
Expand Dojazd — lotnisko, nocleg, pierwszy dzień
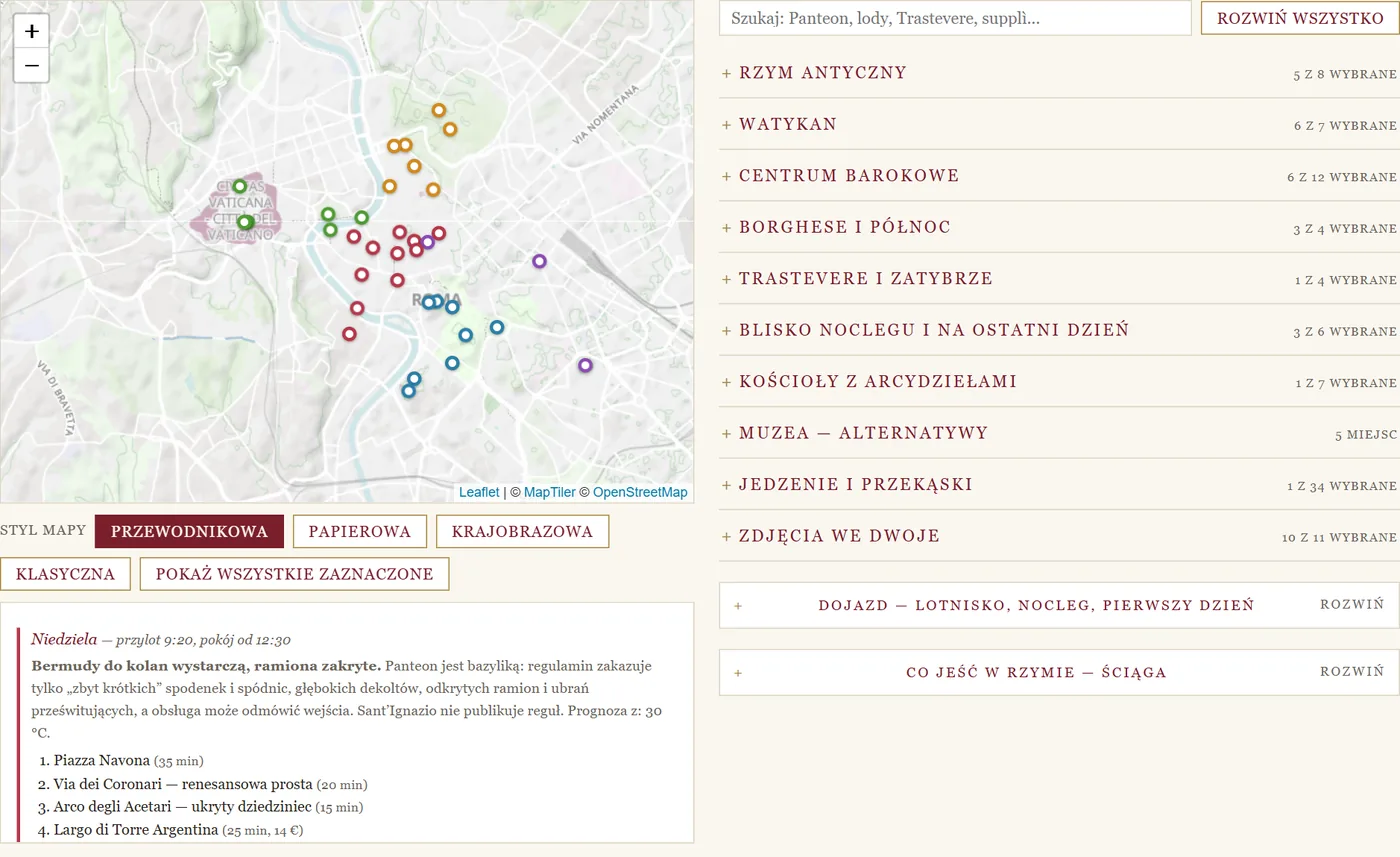(x=1059, y=605)
